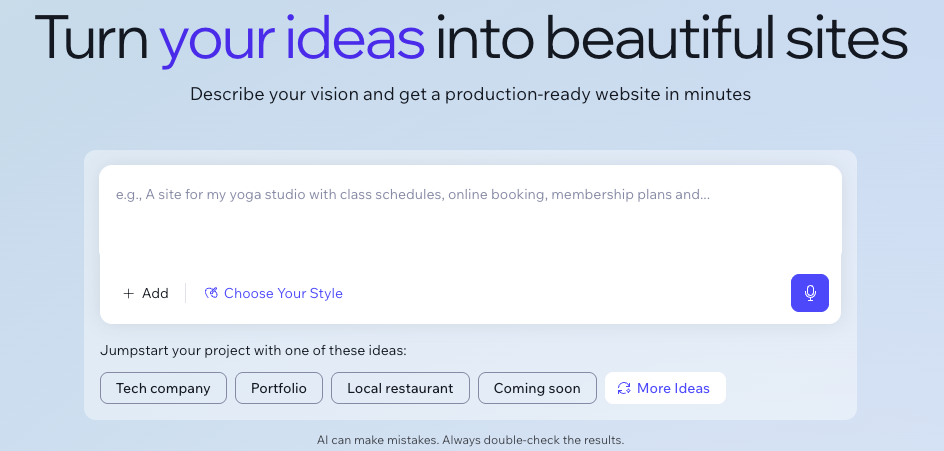Select the Portfolio idea chip

pos(279,388)
